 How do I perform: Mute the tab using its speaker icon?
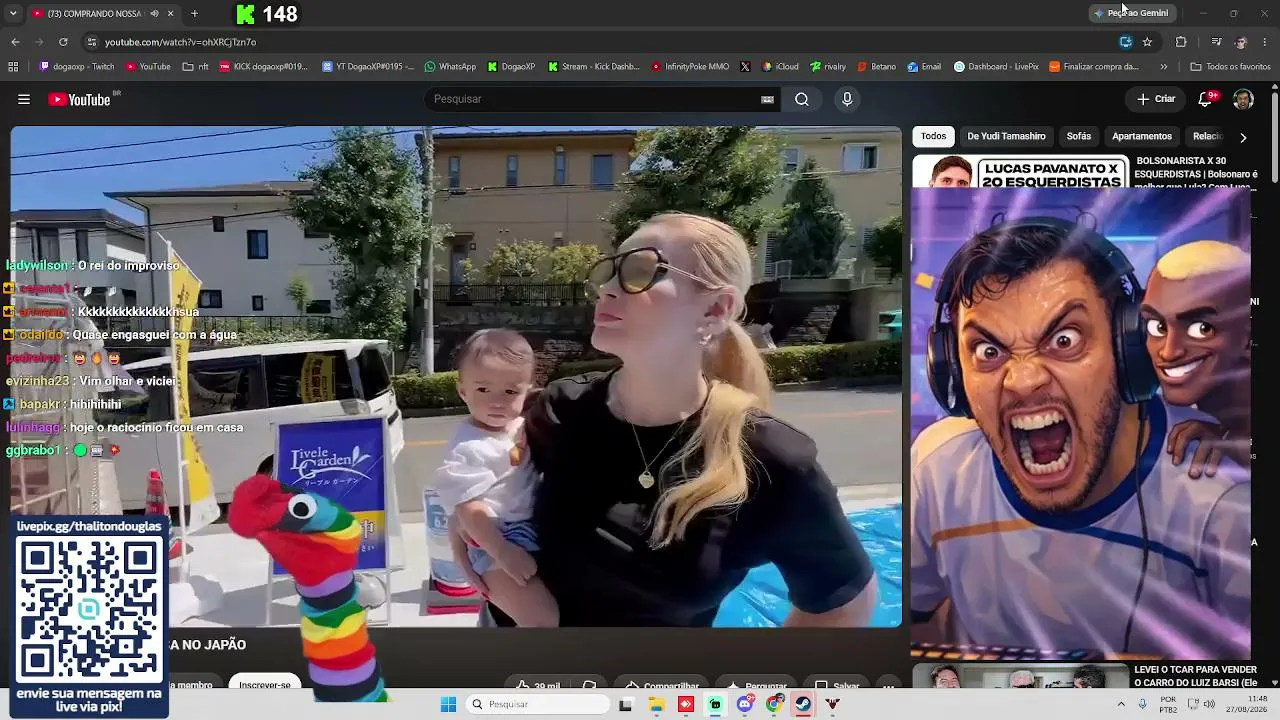coord(155,14)
